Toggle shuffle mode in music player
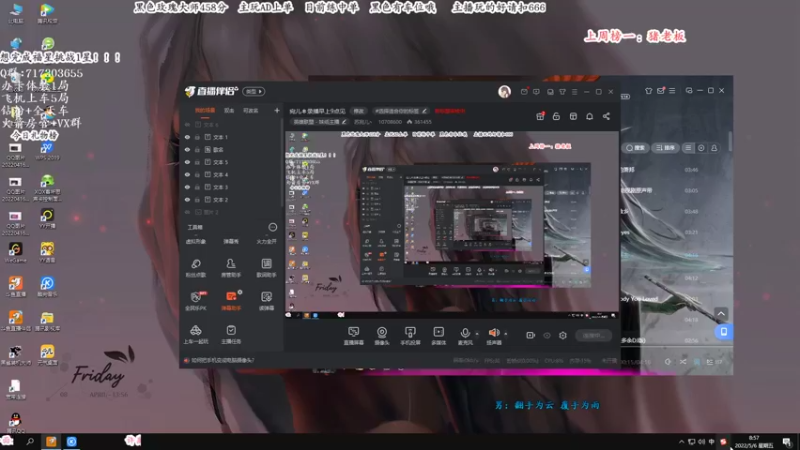This screenshot has height=450, width=800. pos(683,362)
